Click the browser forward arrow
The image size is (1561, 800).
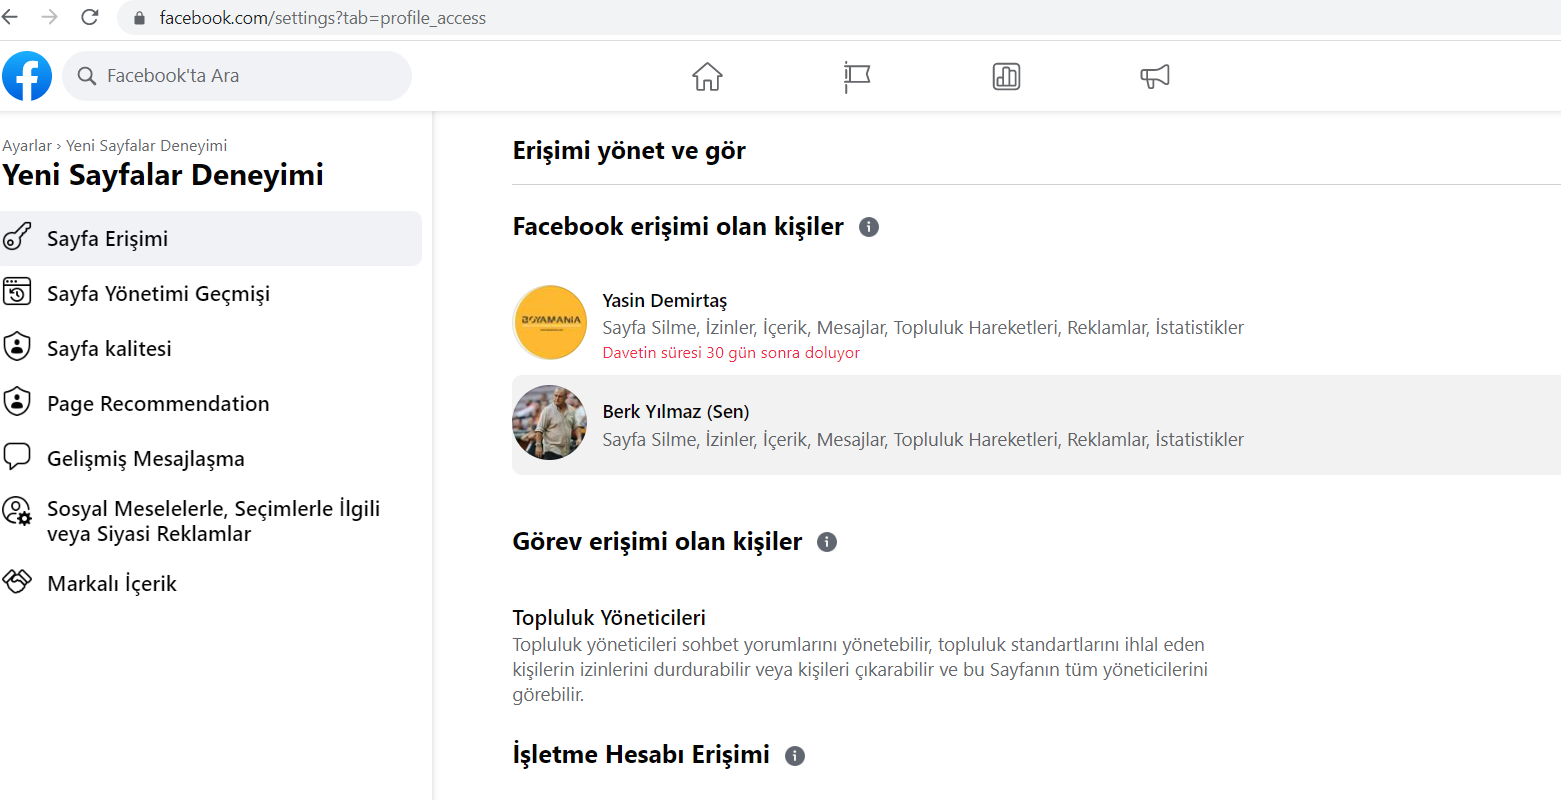pos(50,17)
